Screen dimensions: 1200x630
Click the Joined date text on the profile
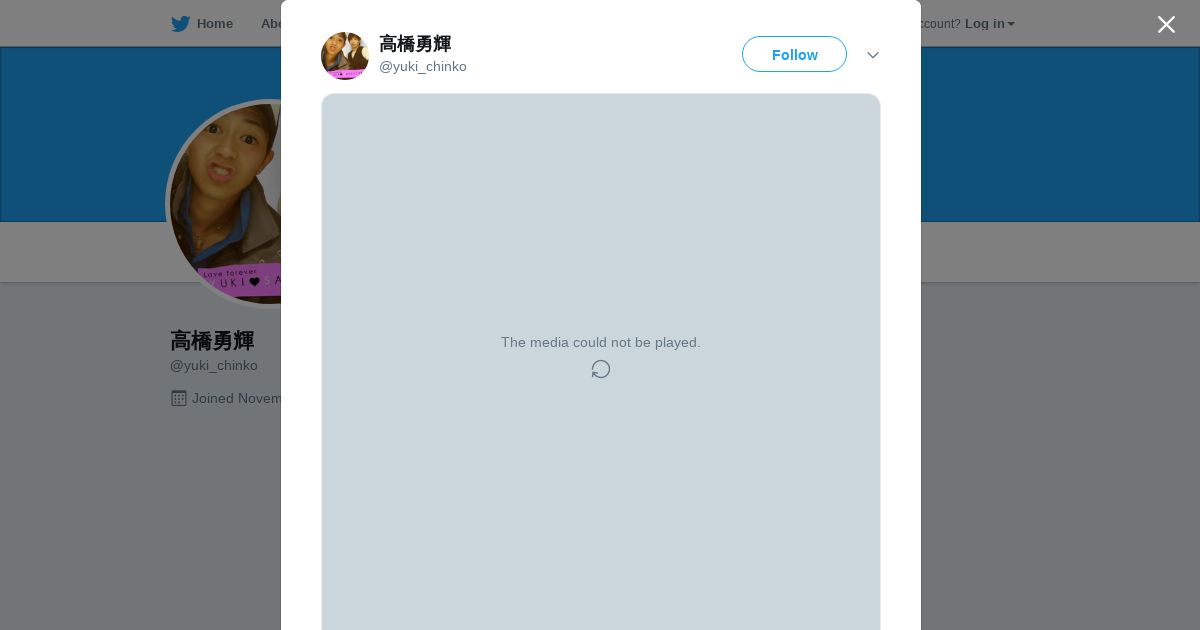point(237,398)
